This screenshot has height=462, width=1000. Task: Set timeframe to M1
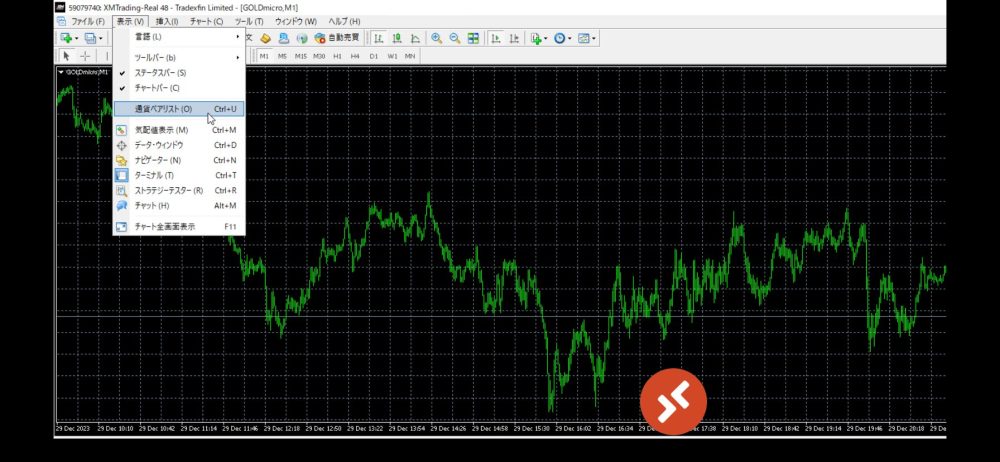coord(264,56)
